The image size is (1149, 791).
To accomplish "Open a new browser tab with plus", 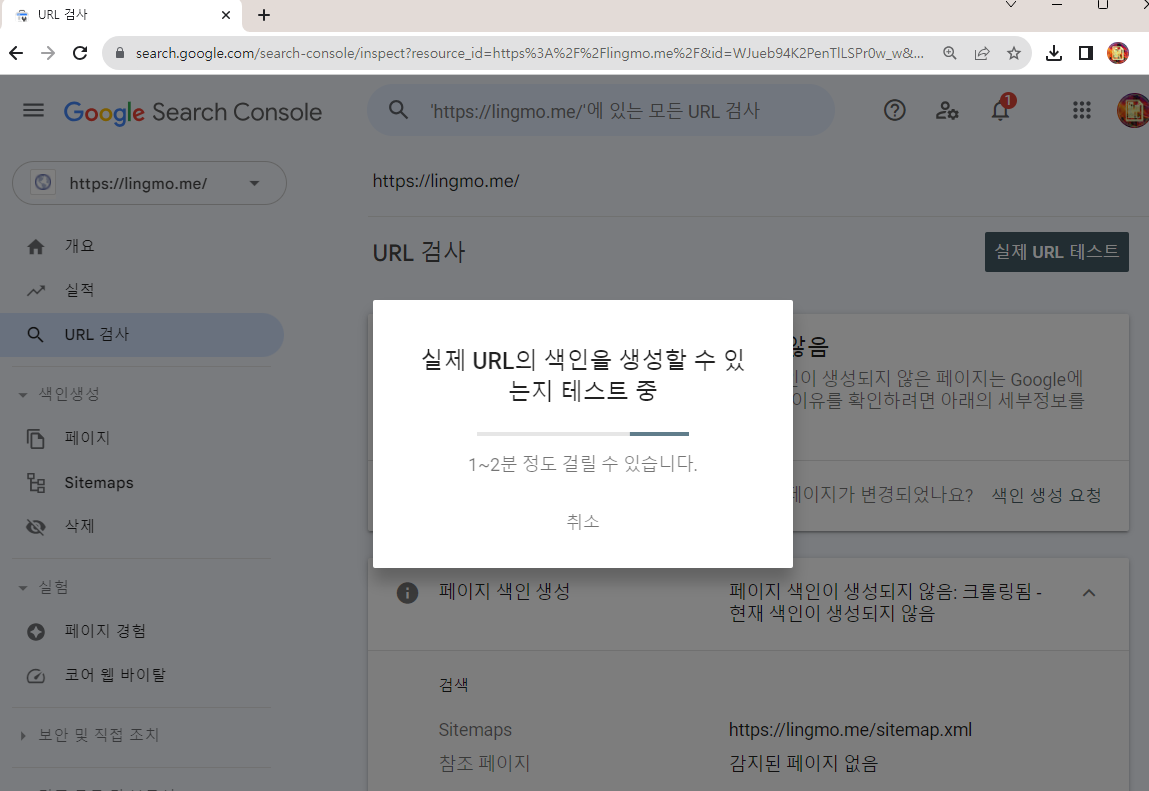I will [x=264, y=15].
